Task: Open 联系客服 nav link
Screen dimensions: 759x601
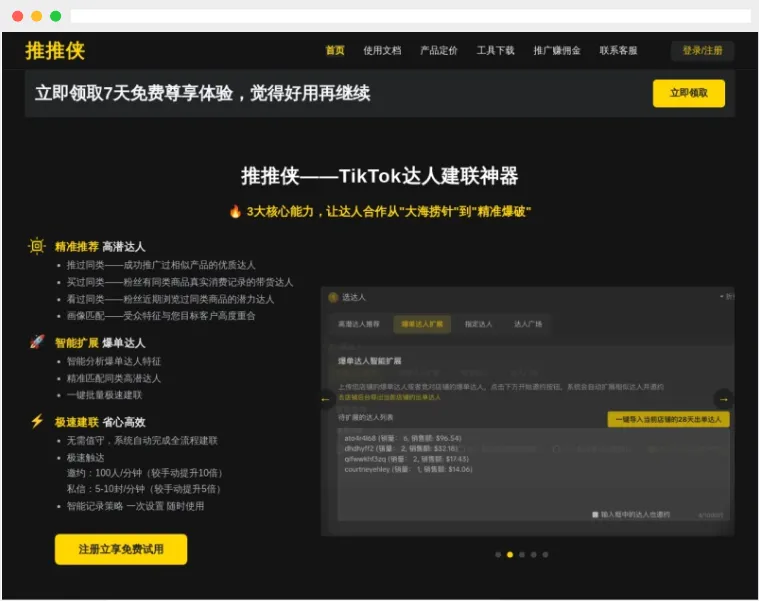Action: (619, 50)
